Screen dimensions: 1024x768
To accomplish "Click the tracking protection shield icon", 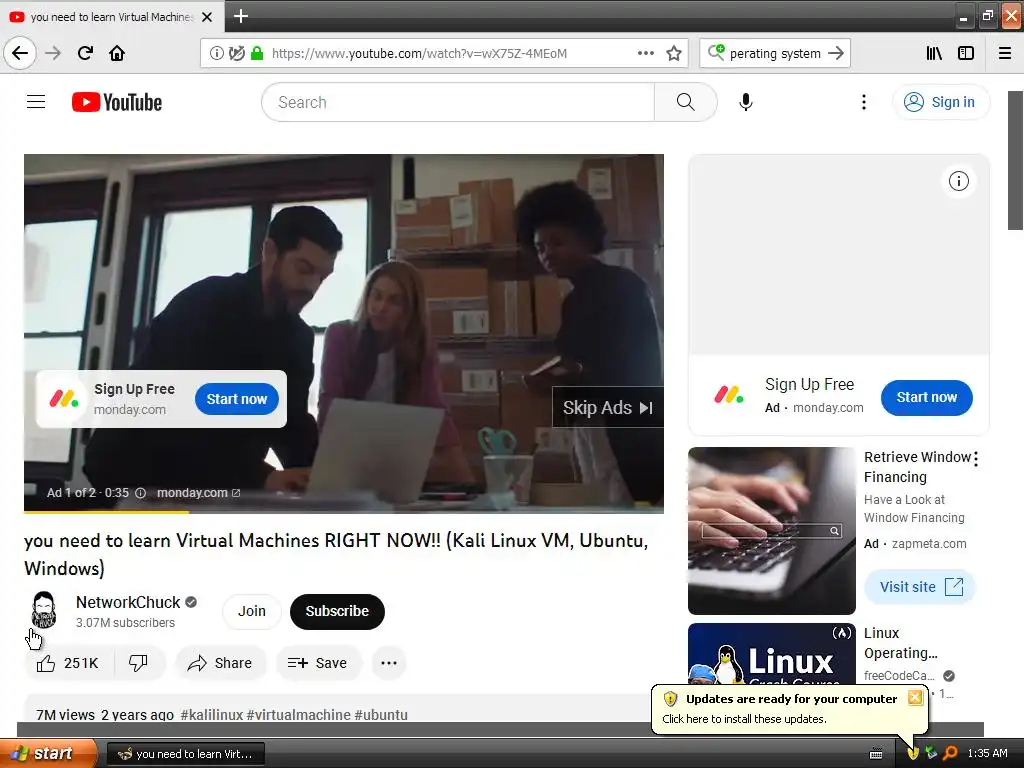I will (236, 53).
